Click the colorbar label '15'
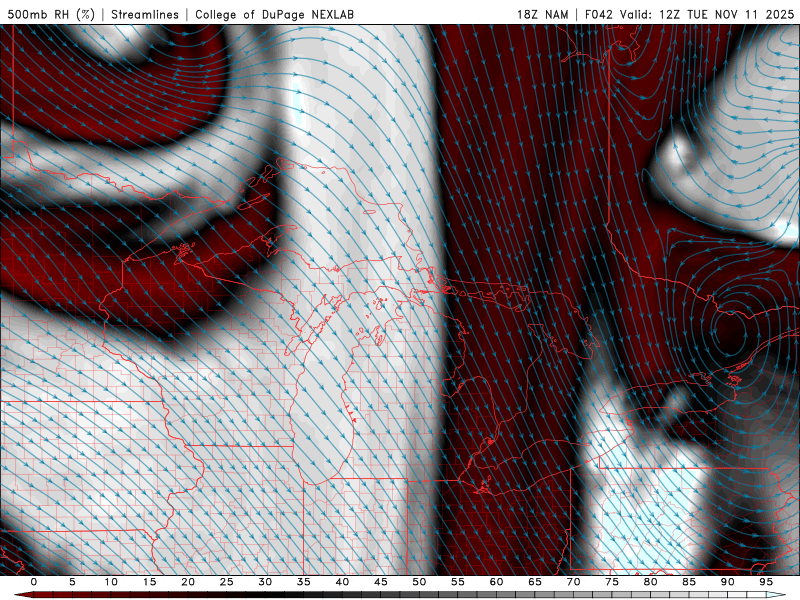 point(149,582)
